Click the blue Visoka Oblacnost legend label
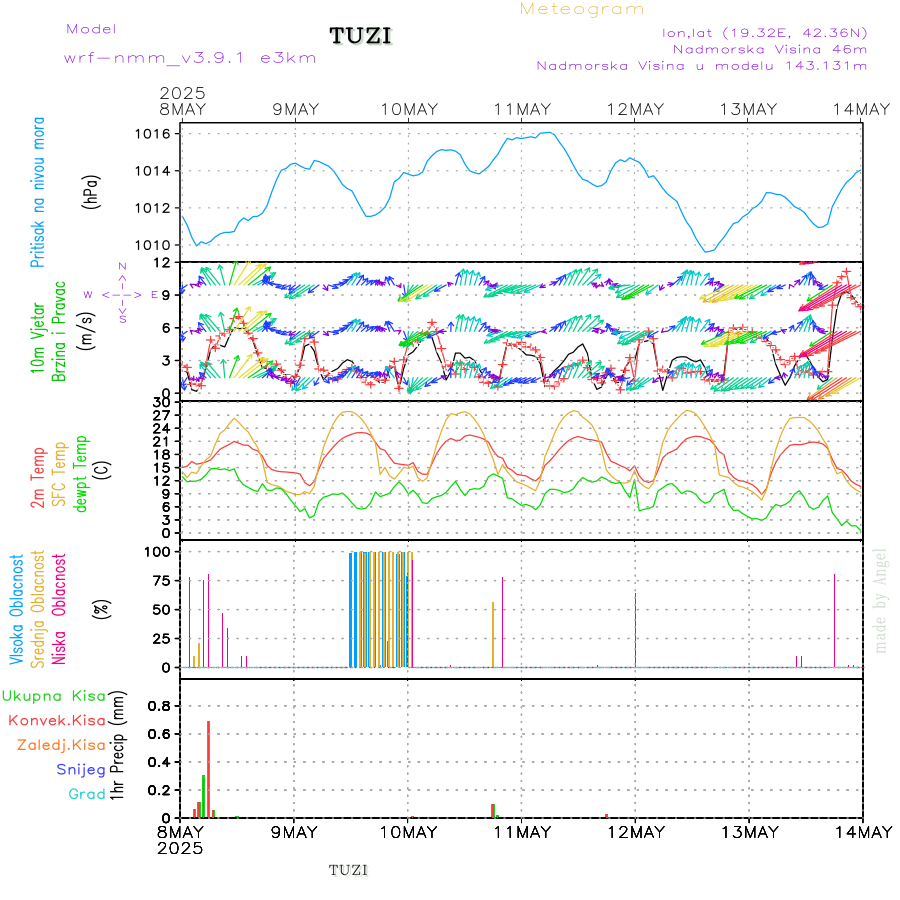The width and height of the screenshot is (900, 900). pos(17,608)
